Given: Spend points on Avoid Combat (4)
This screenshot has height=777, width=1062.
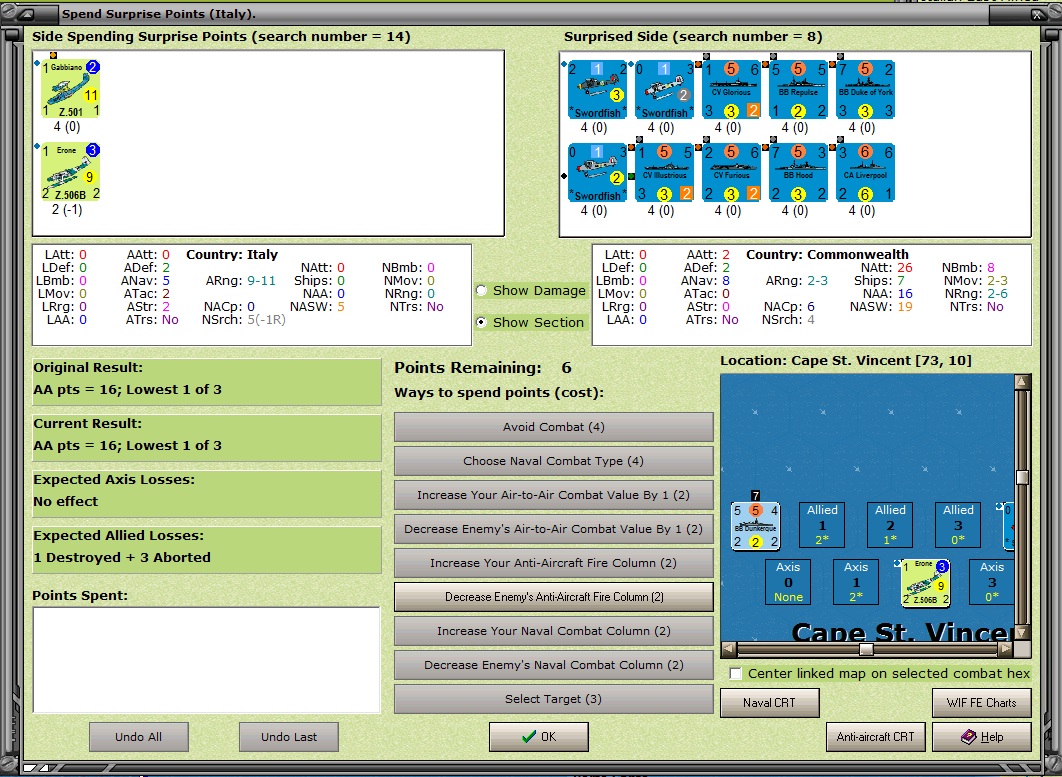Looking at the screenshot, I should [x=553, y=427].
